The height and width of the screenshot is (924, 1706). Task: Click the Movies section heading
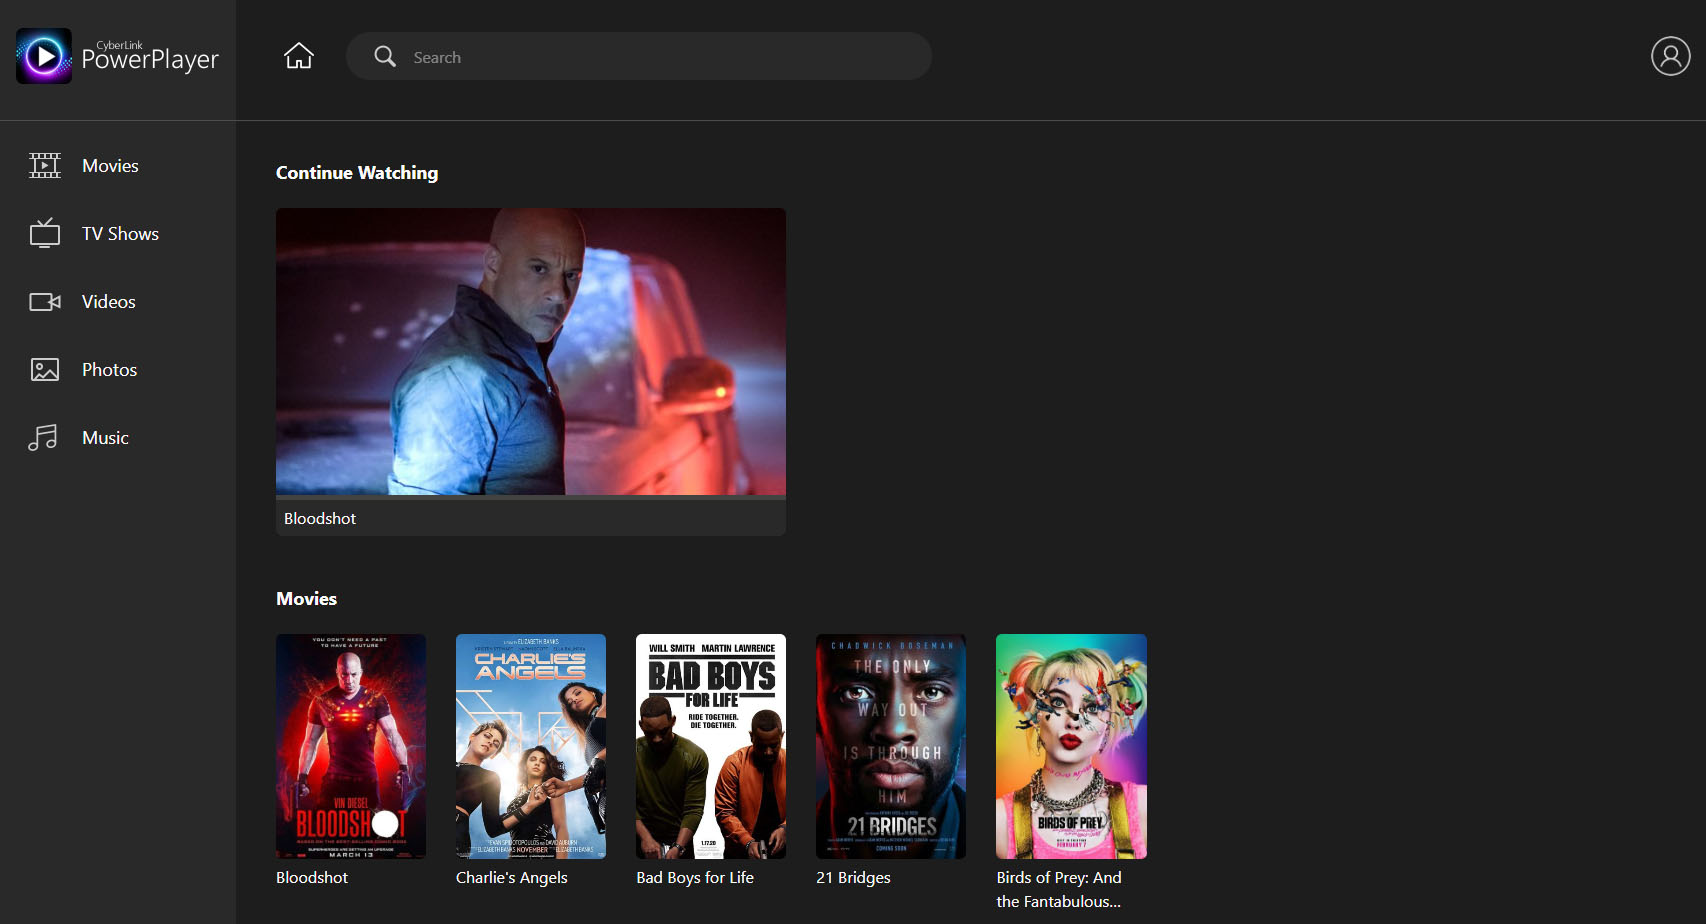(306, 598)
